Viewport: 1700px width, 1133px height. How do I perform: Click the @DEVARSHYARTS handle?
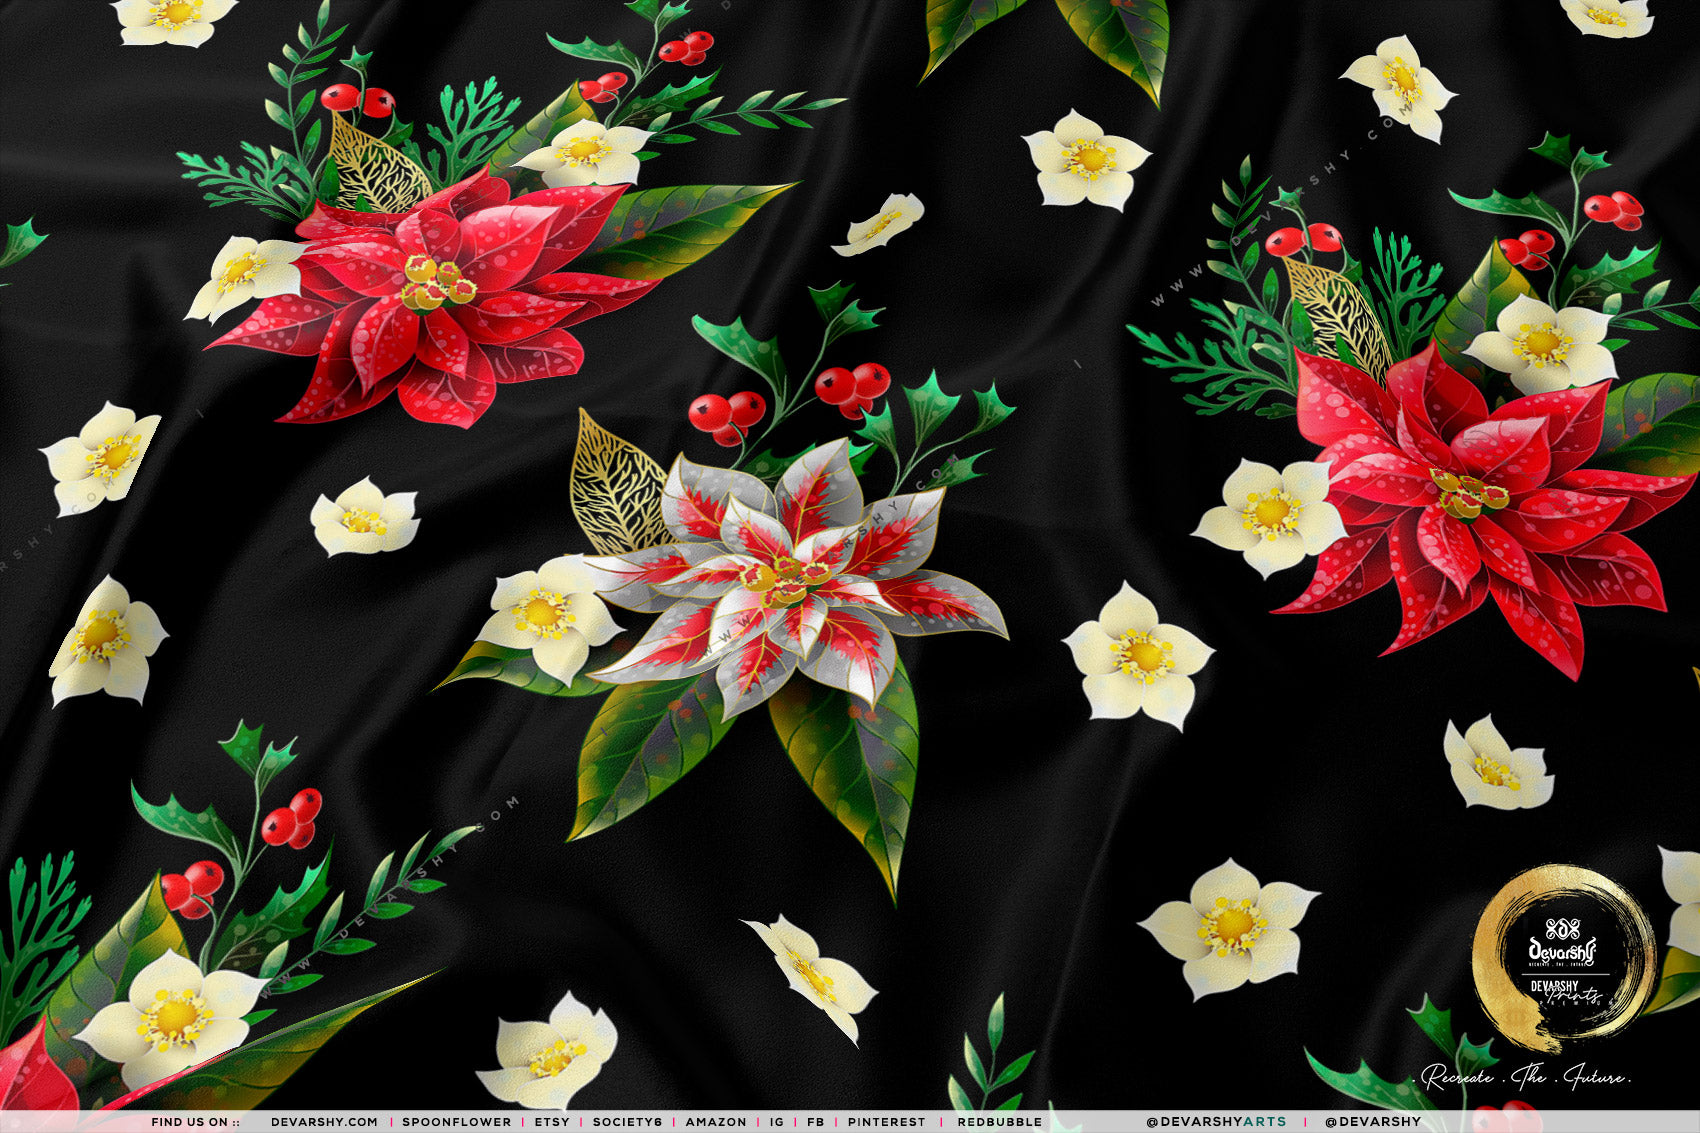1216,1122
